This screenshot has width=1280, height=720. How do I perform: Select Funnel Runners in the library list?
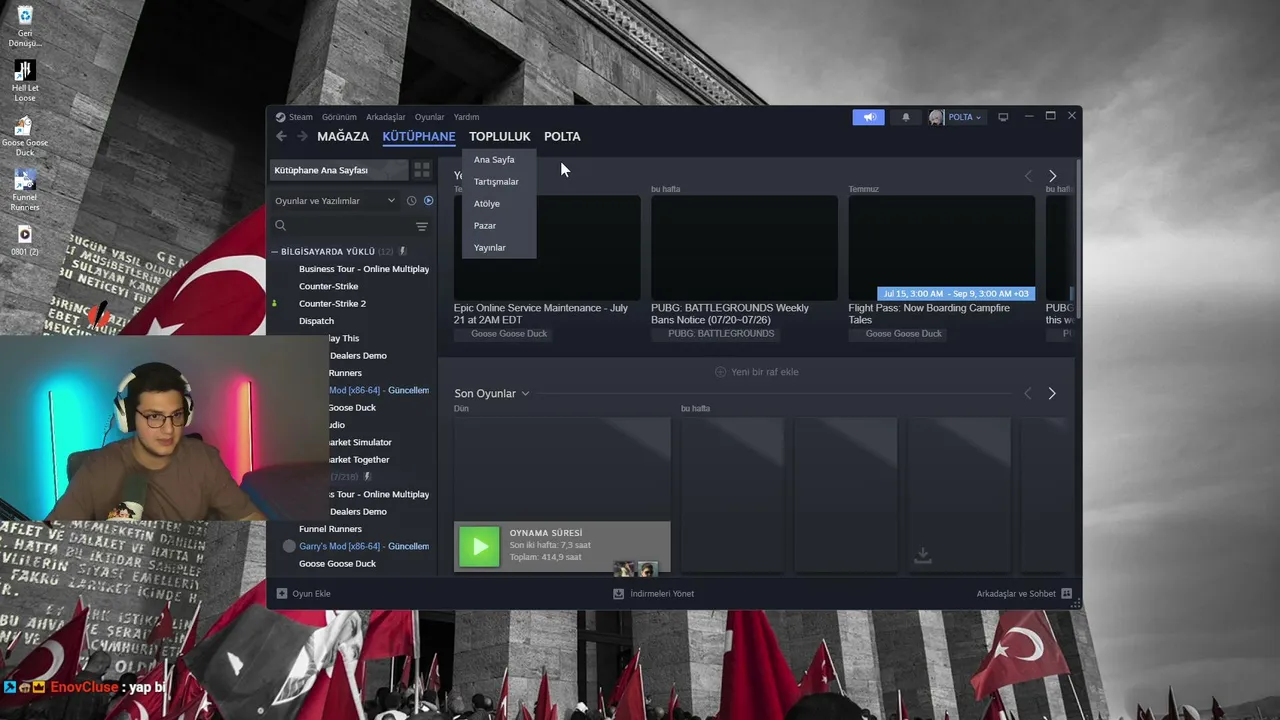coord(330,529)
